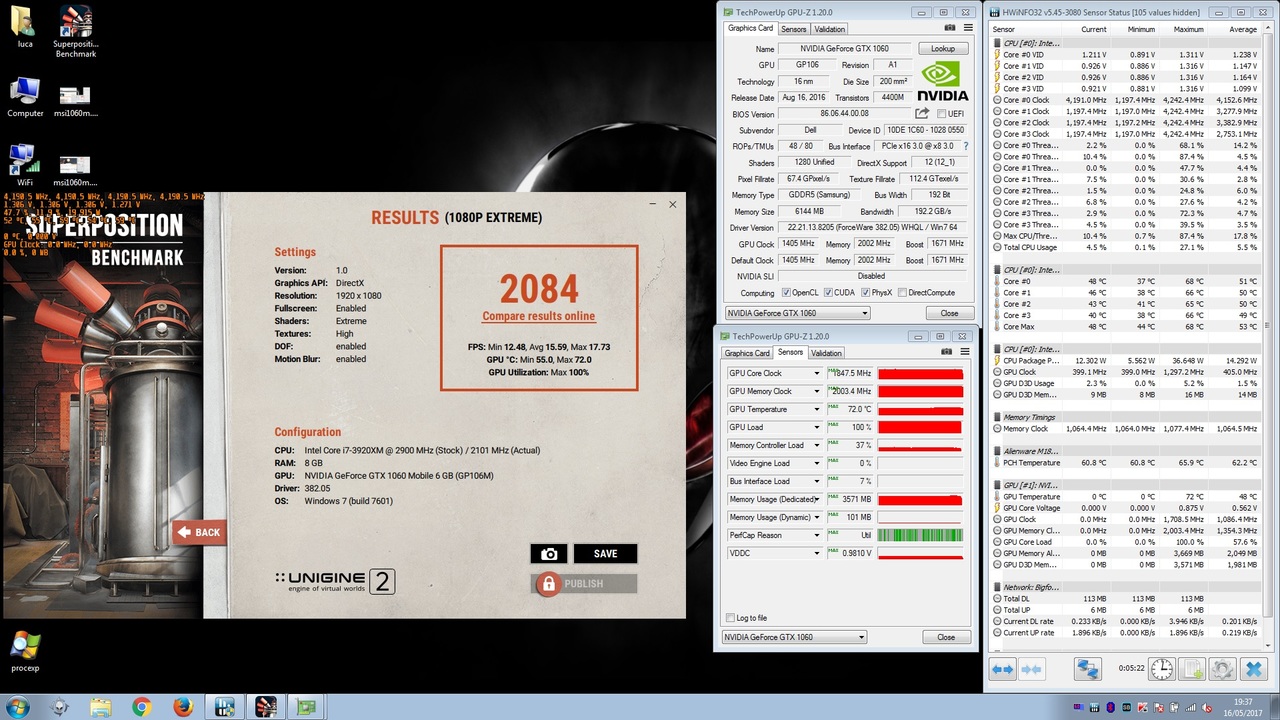Expand GPU Memory Clock sensor dropdown
Viewport: 1280px width, 720px height.
pos(816,391)
